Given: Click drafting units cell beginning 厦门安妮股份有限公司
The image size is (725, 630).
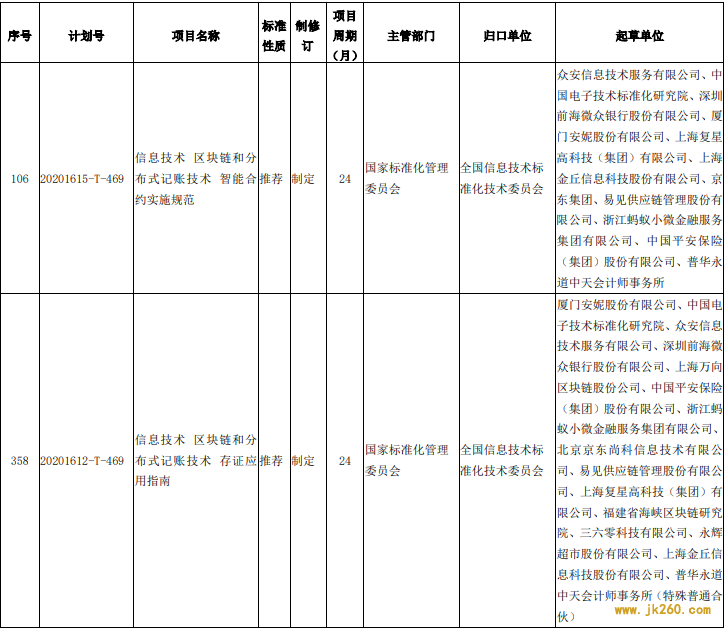Looking at the screenshot, I should (x=639, y=460).
